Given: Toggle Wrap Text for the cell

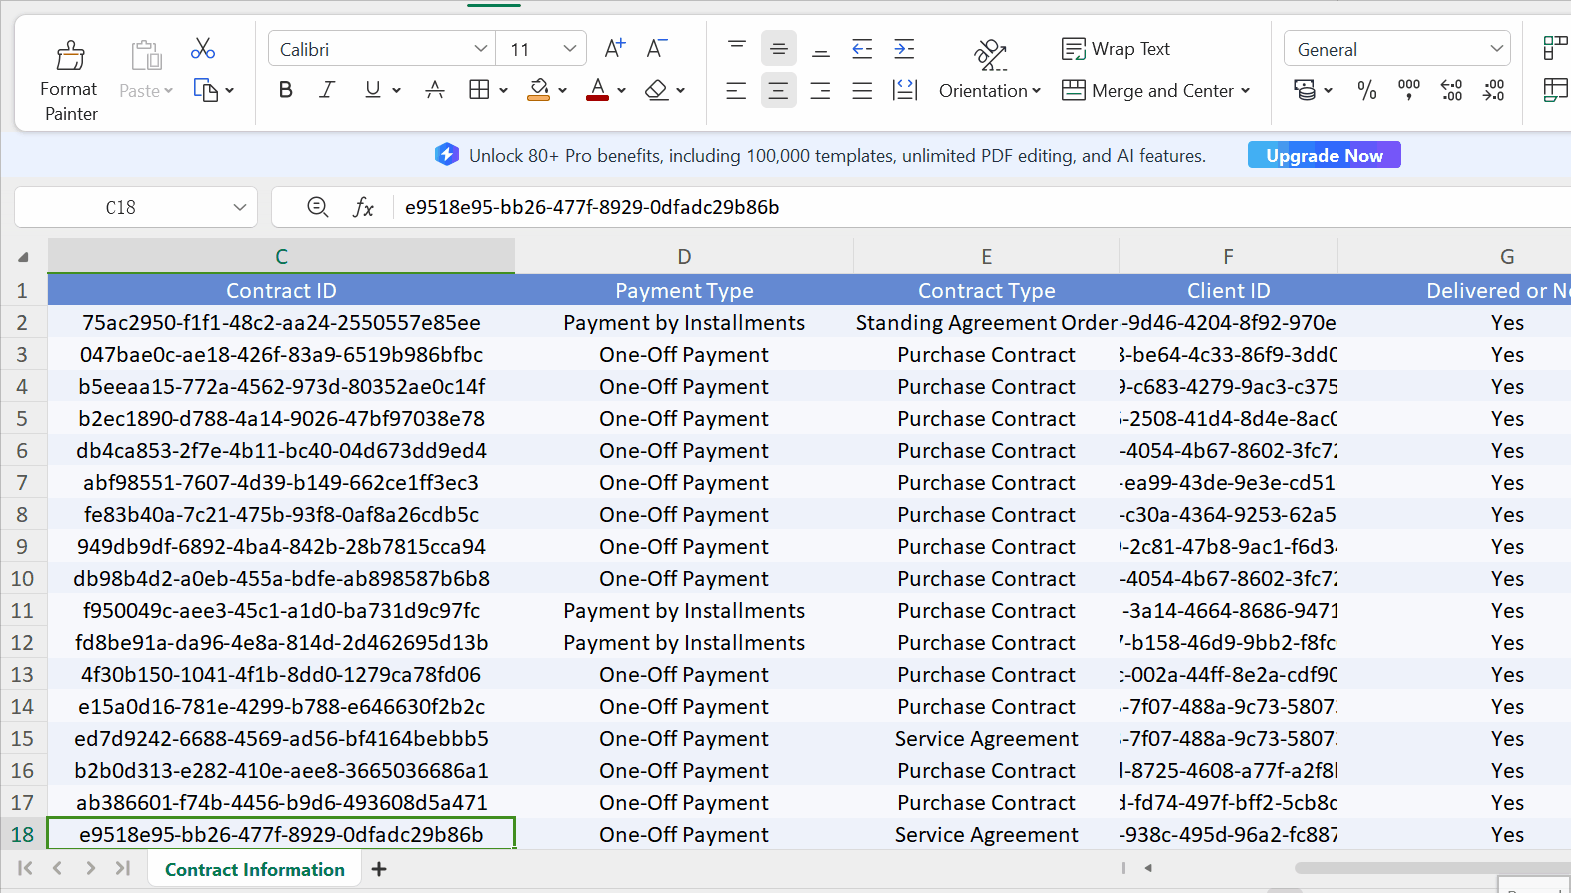Looking at the screenshot, I should 1115,49.
